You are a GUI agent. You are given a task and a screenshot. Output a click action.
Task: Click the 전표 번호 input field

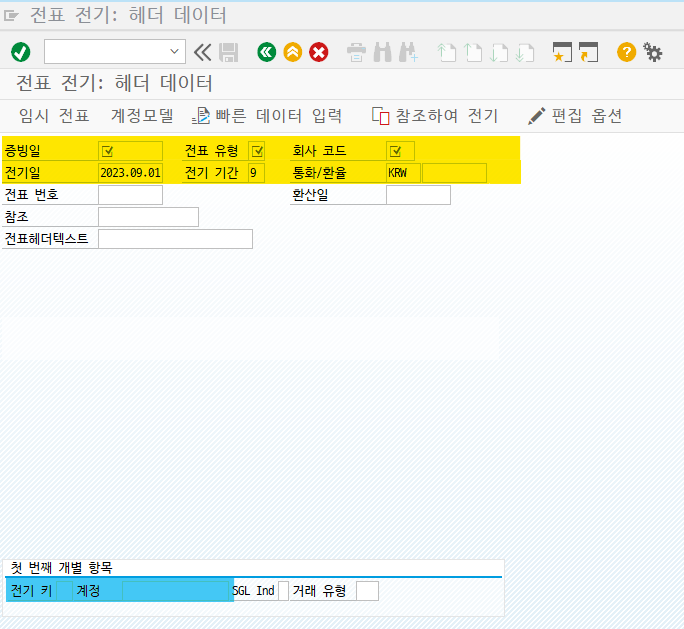(x=130, y=195)
